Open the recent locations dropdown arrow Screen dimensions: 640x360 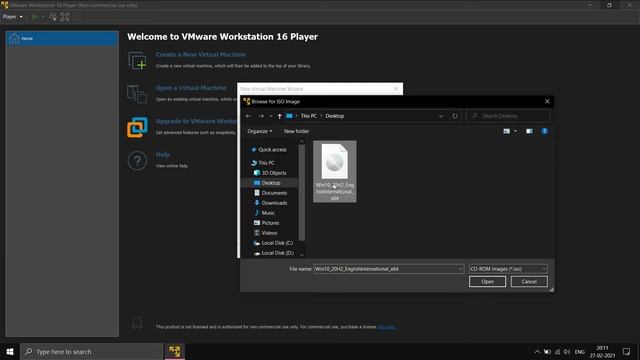(x=271, y=116)
